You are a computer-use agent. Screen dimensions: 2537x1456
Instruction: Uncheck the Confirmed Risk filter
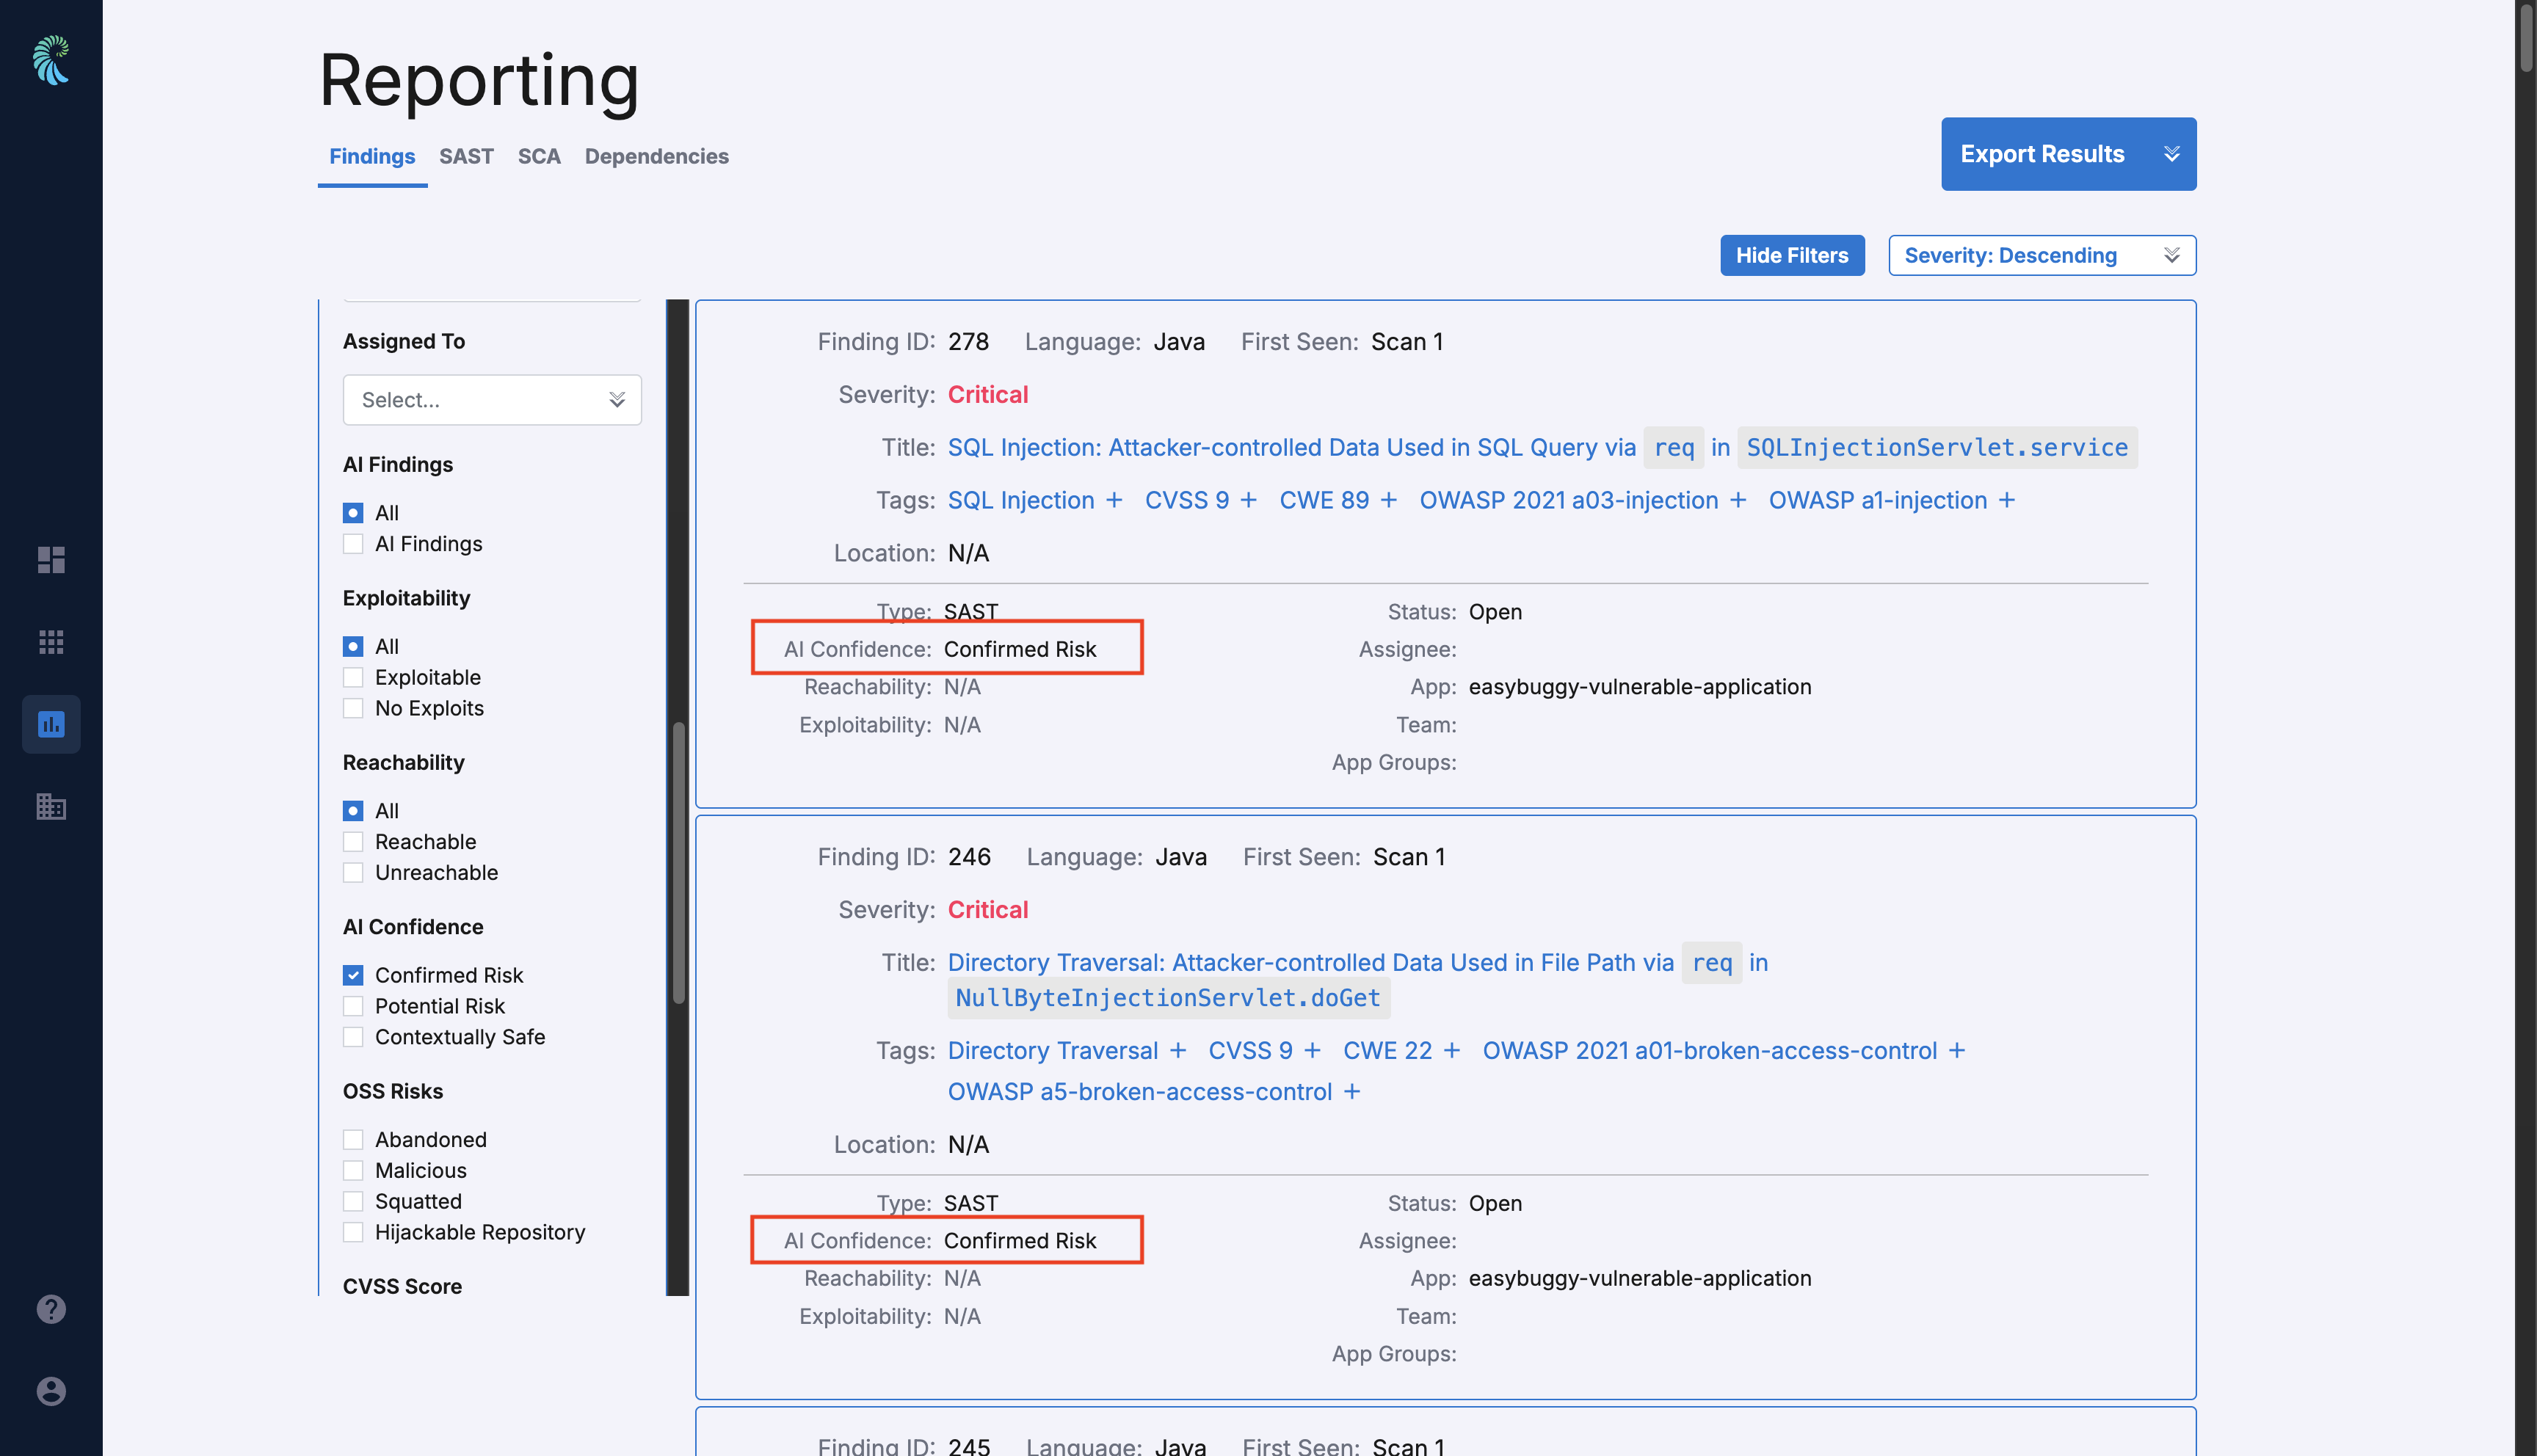[x=353, y=975]
